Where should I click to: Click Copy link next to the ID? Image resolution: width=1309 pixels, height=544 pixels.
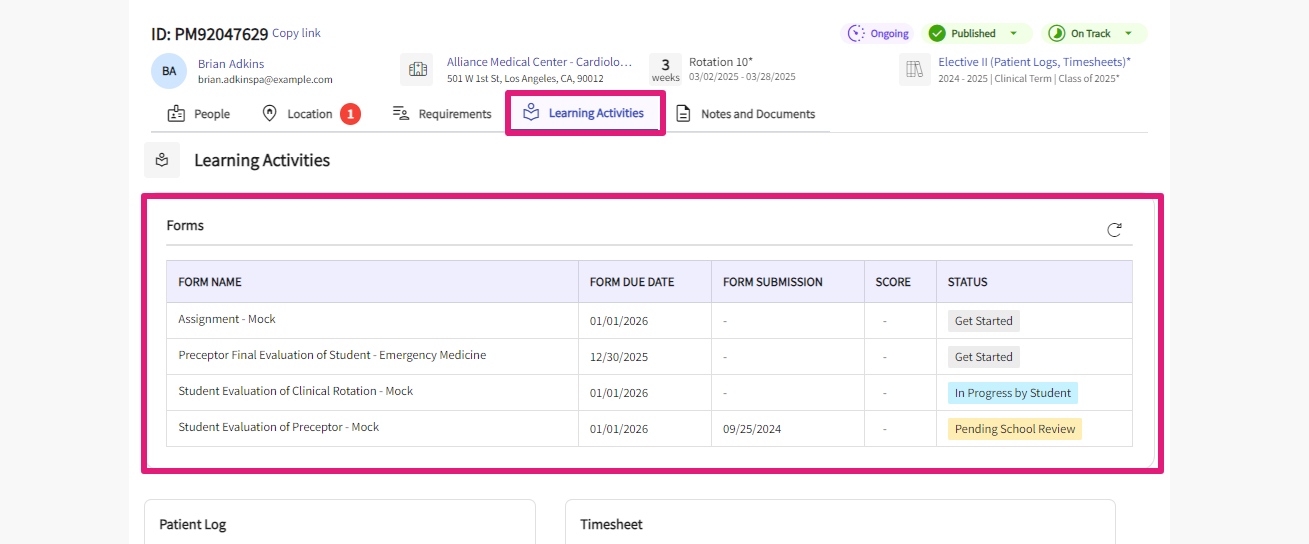pos(296,33)
